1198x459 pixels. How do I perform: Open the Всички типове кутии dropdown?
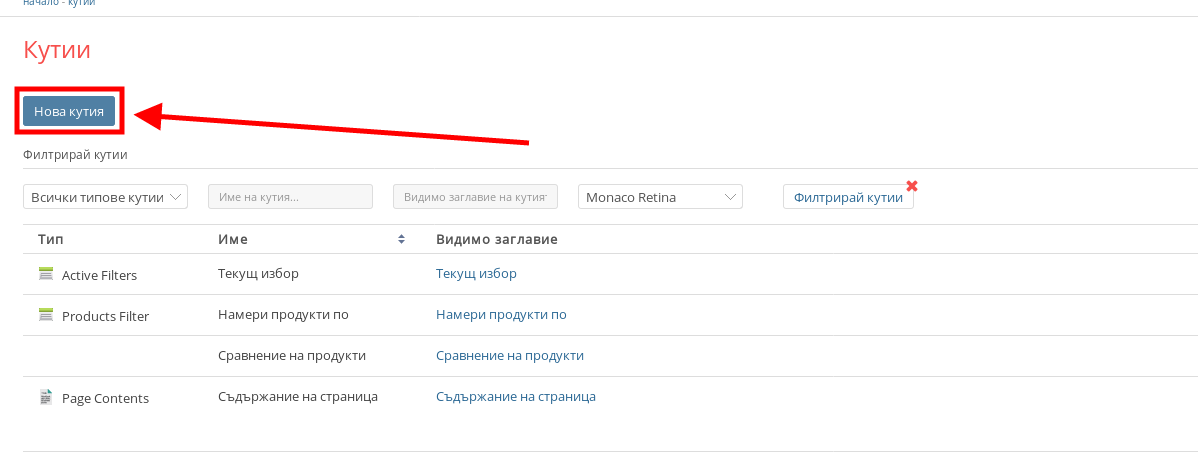coord(105,197)
